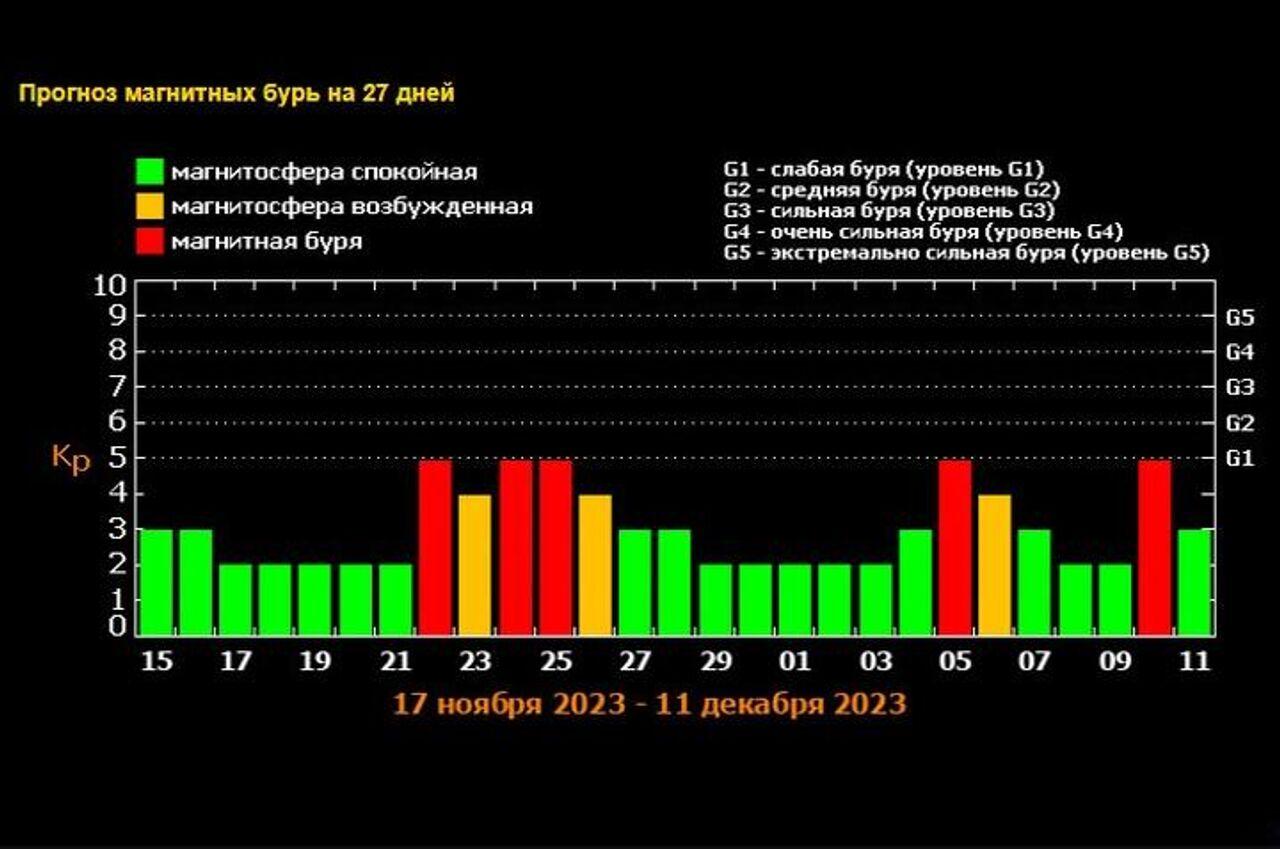Click the 'магнитосфера спокойная' legend label
1280x849 pixels.
click(x=324, y=171)
